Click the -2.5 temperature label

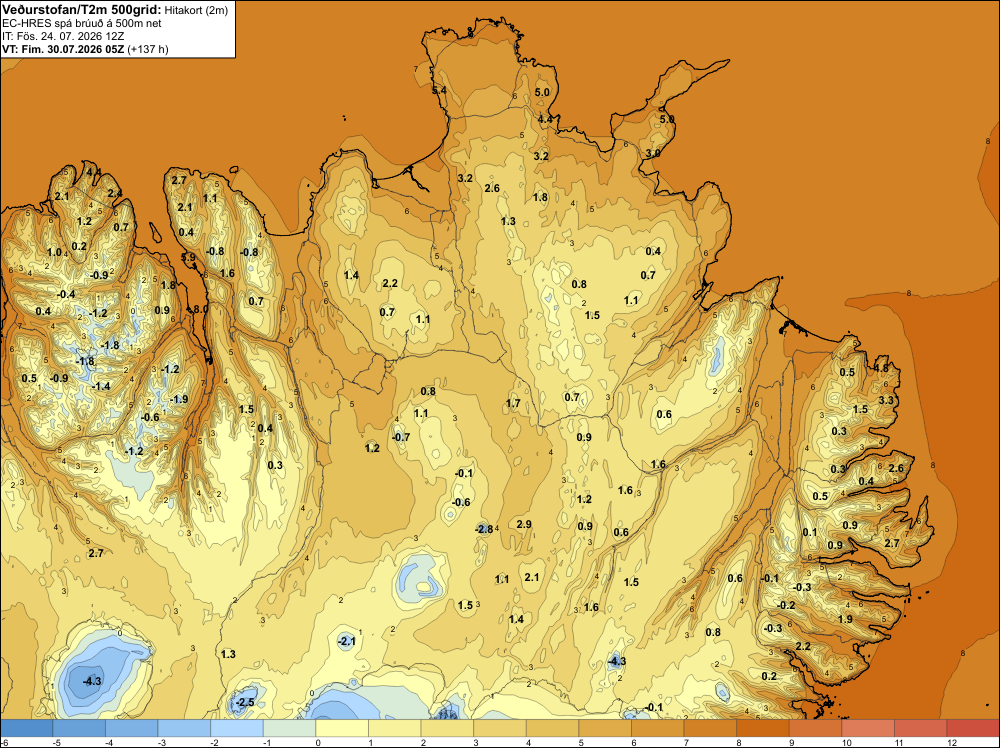tap(245, 702)
